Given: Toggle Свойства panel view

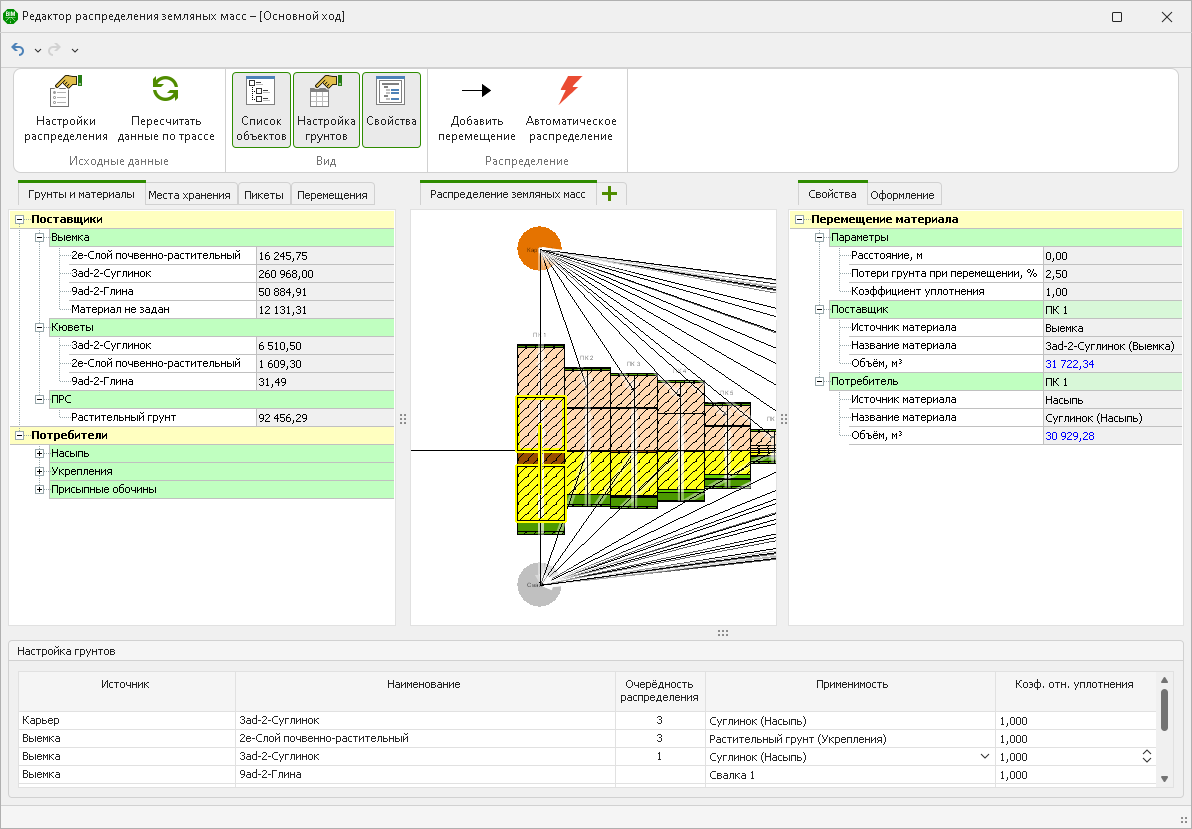Looking at the screenshot, I should pyautogui.click(x=391, y=110).
